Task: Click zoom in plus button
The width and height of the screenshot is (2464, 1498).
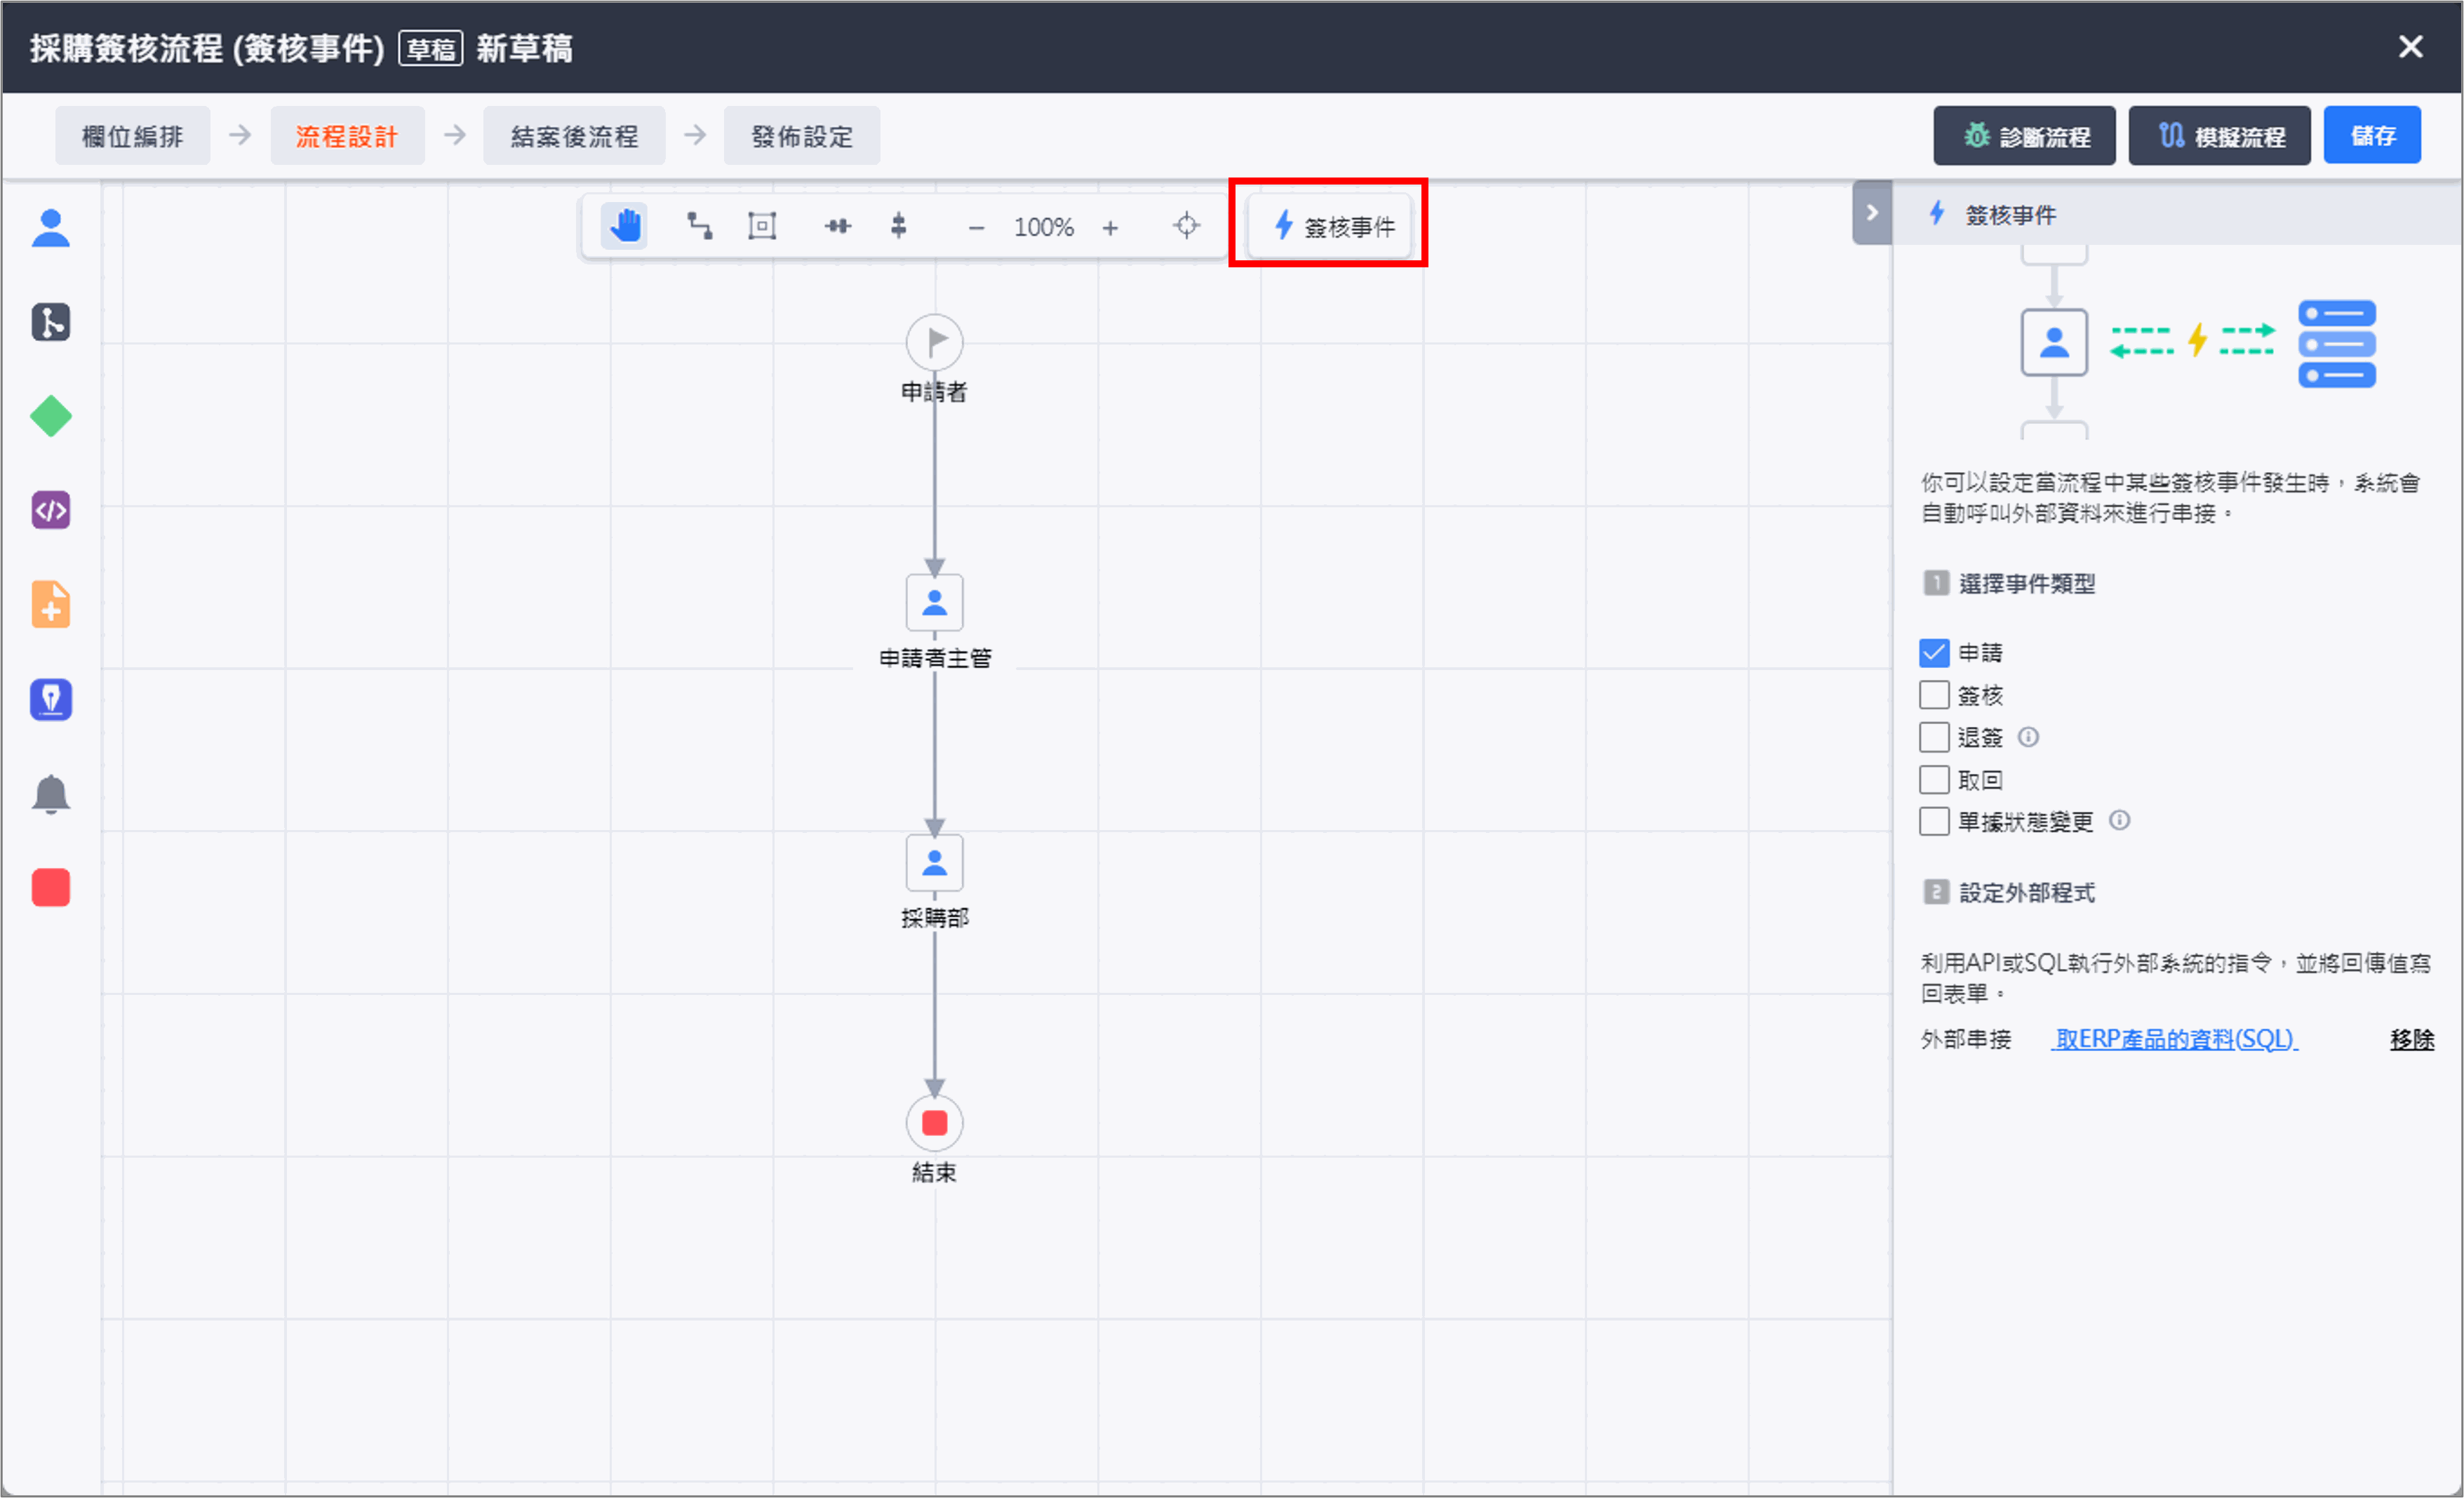Action: [x=1110, y=228]
